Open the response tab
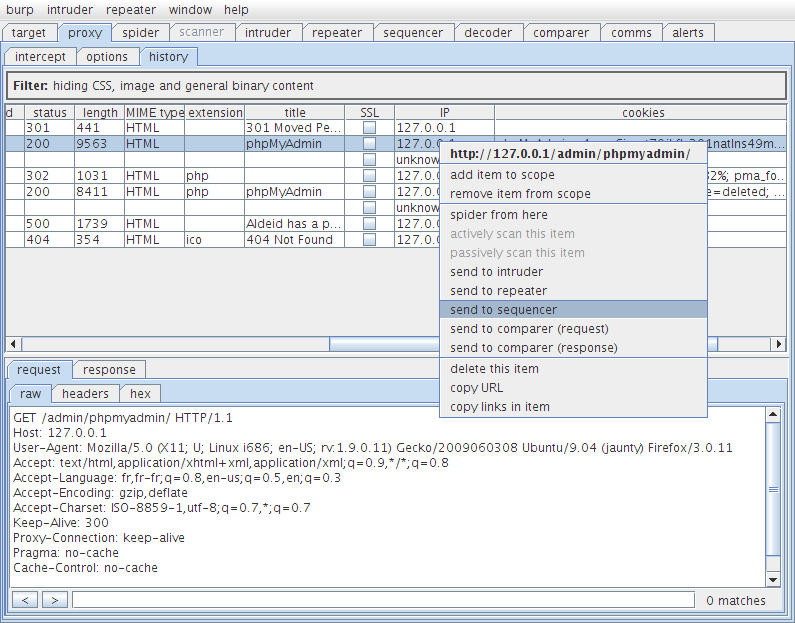 [109, 370]
